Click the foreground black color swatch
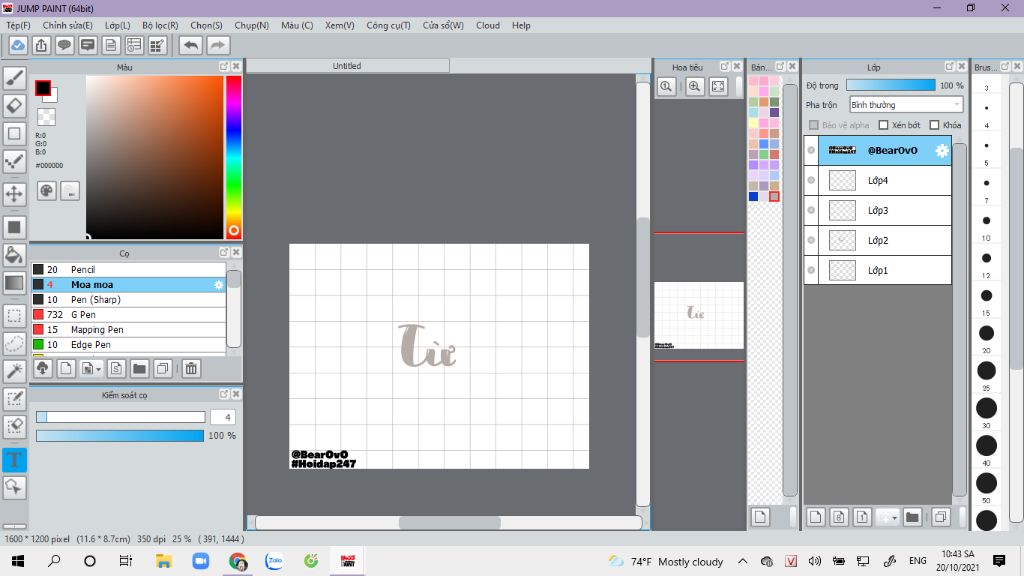1024x576 pixels. [43, 88]
